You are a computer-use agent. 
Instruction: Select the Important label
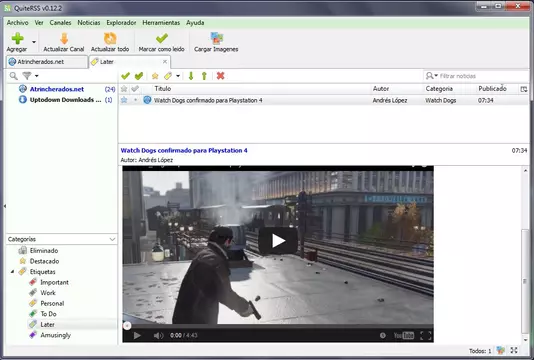54,282
